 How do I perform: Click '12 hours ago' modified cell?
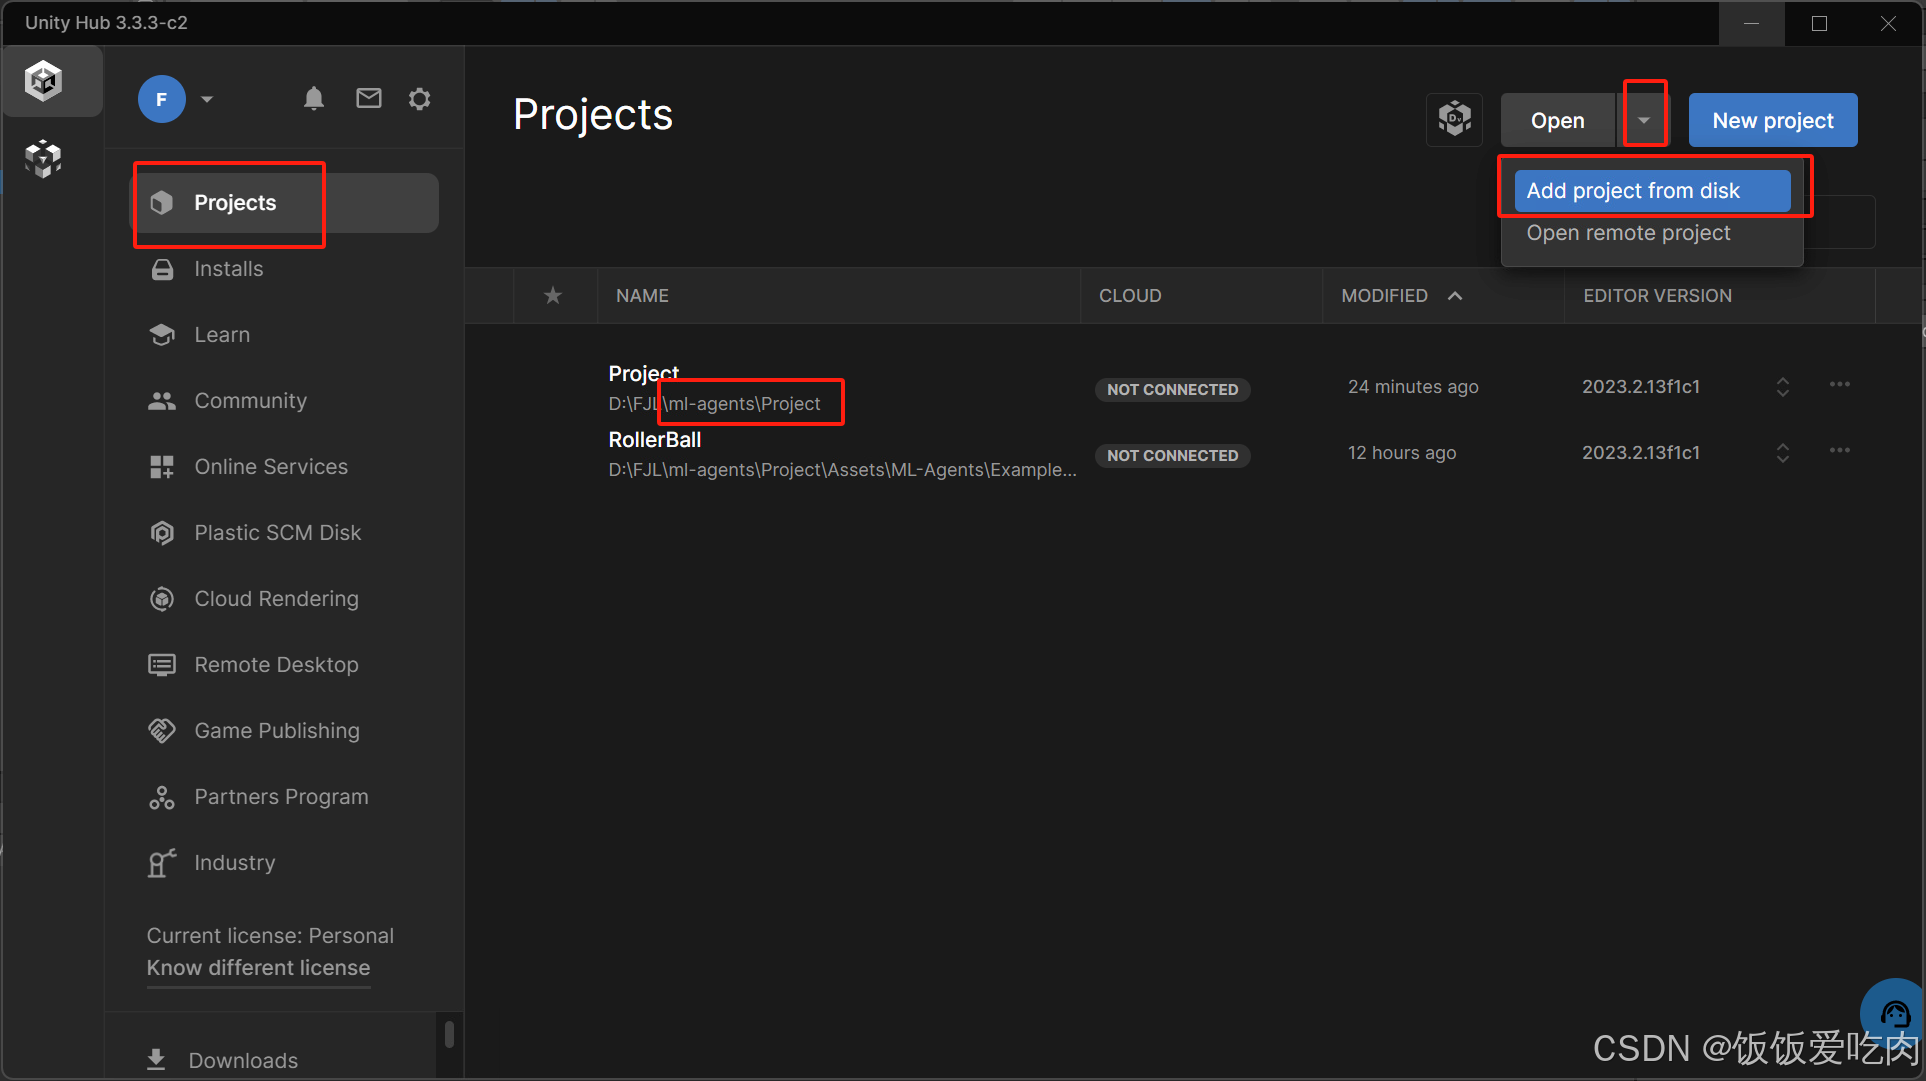pos(1402,453)
